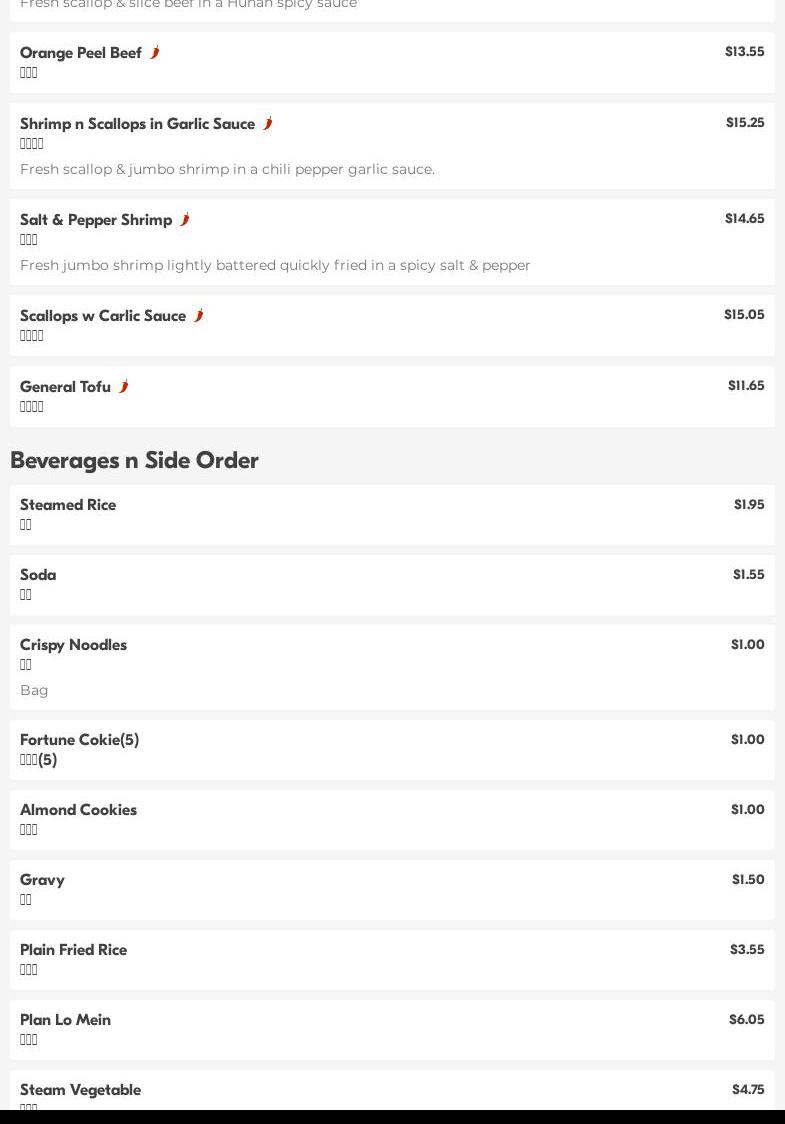785x1124 pixels.
Task: Select Shrimp n Scallops in Garlic Sauce
Action: [x=137, y=124]
